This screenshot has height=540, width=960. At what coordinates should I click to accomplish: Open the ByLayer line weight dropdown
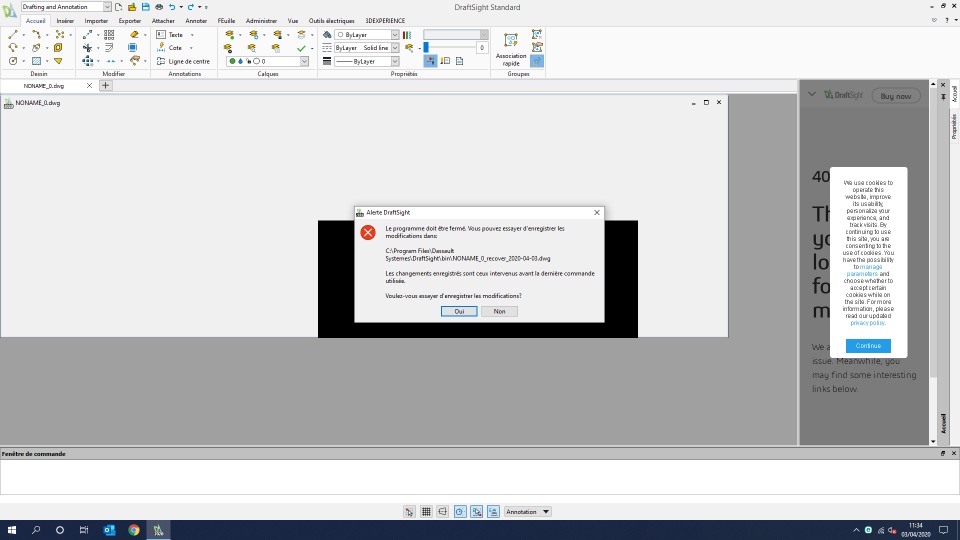[395, 61]
